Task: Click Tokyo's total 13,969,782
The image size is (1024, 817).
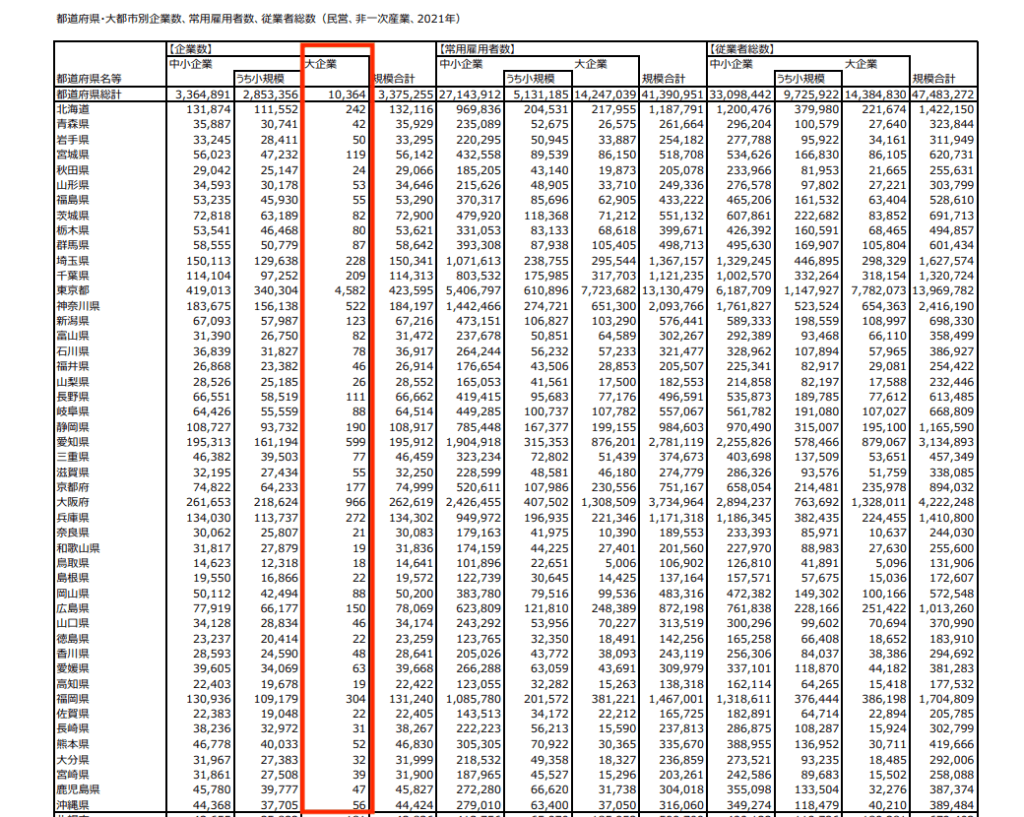Action: (942, 291)
